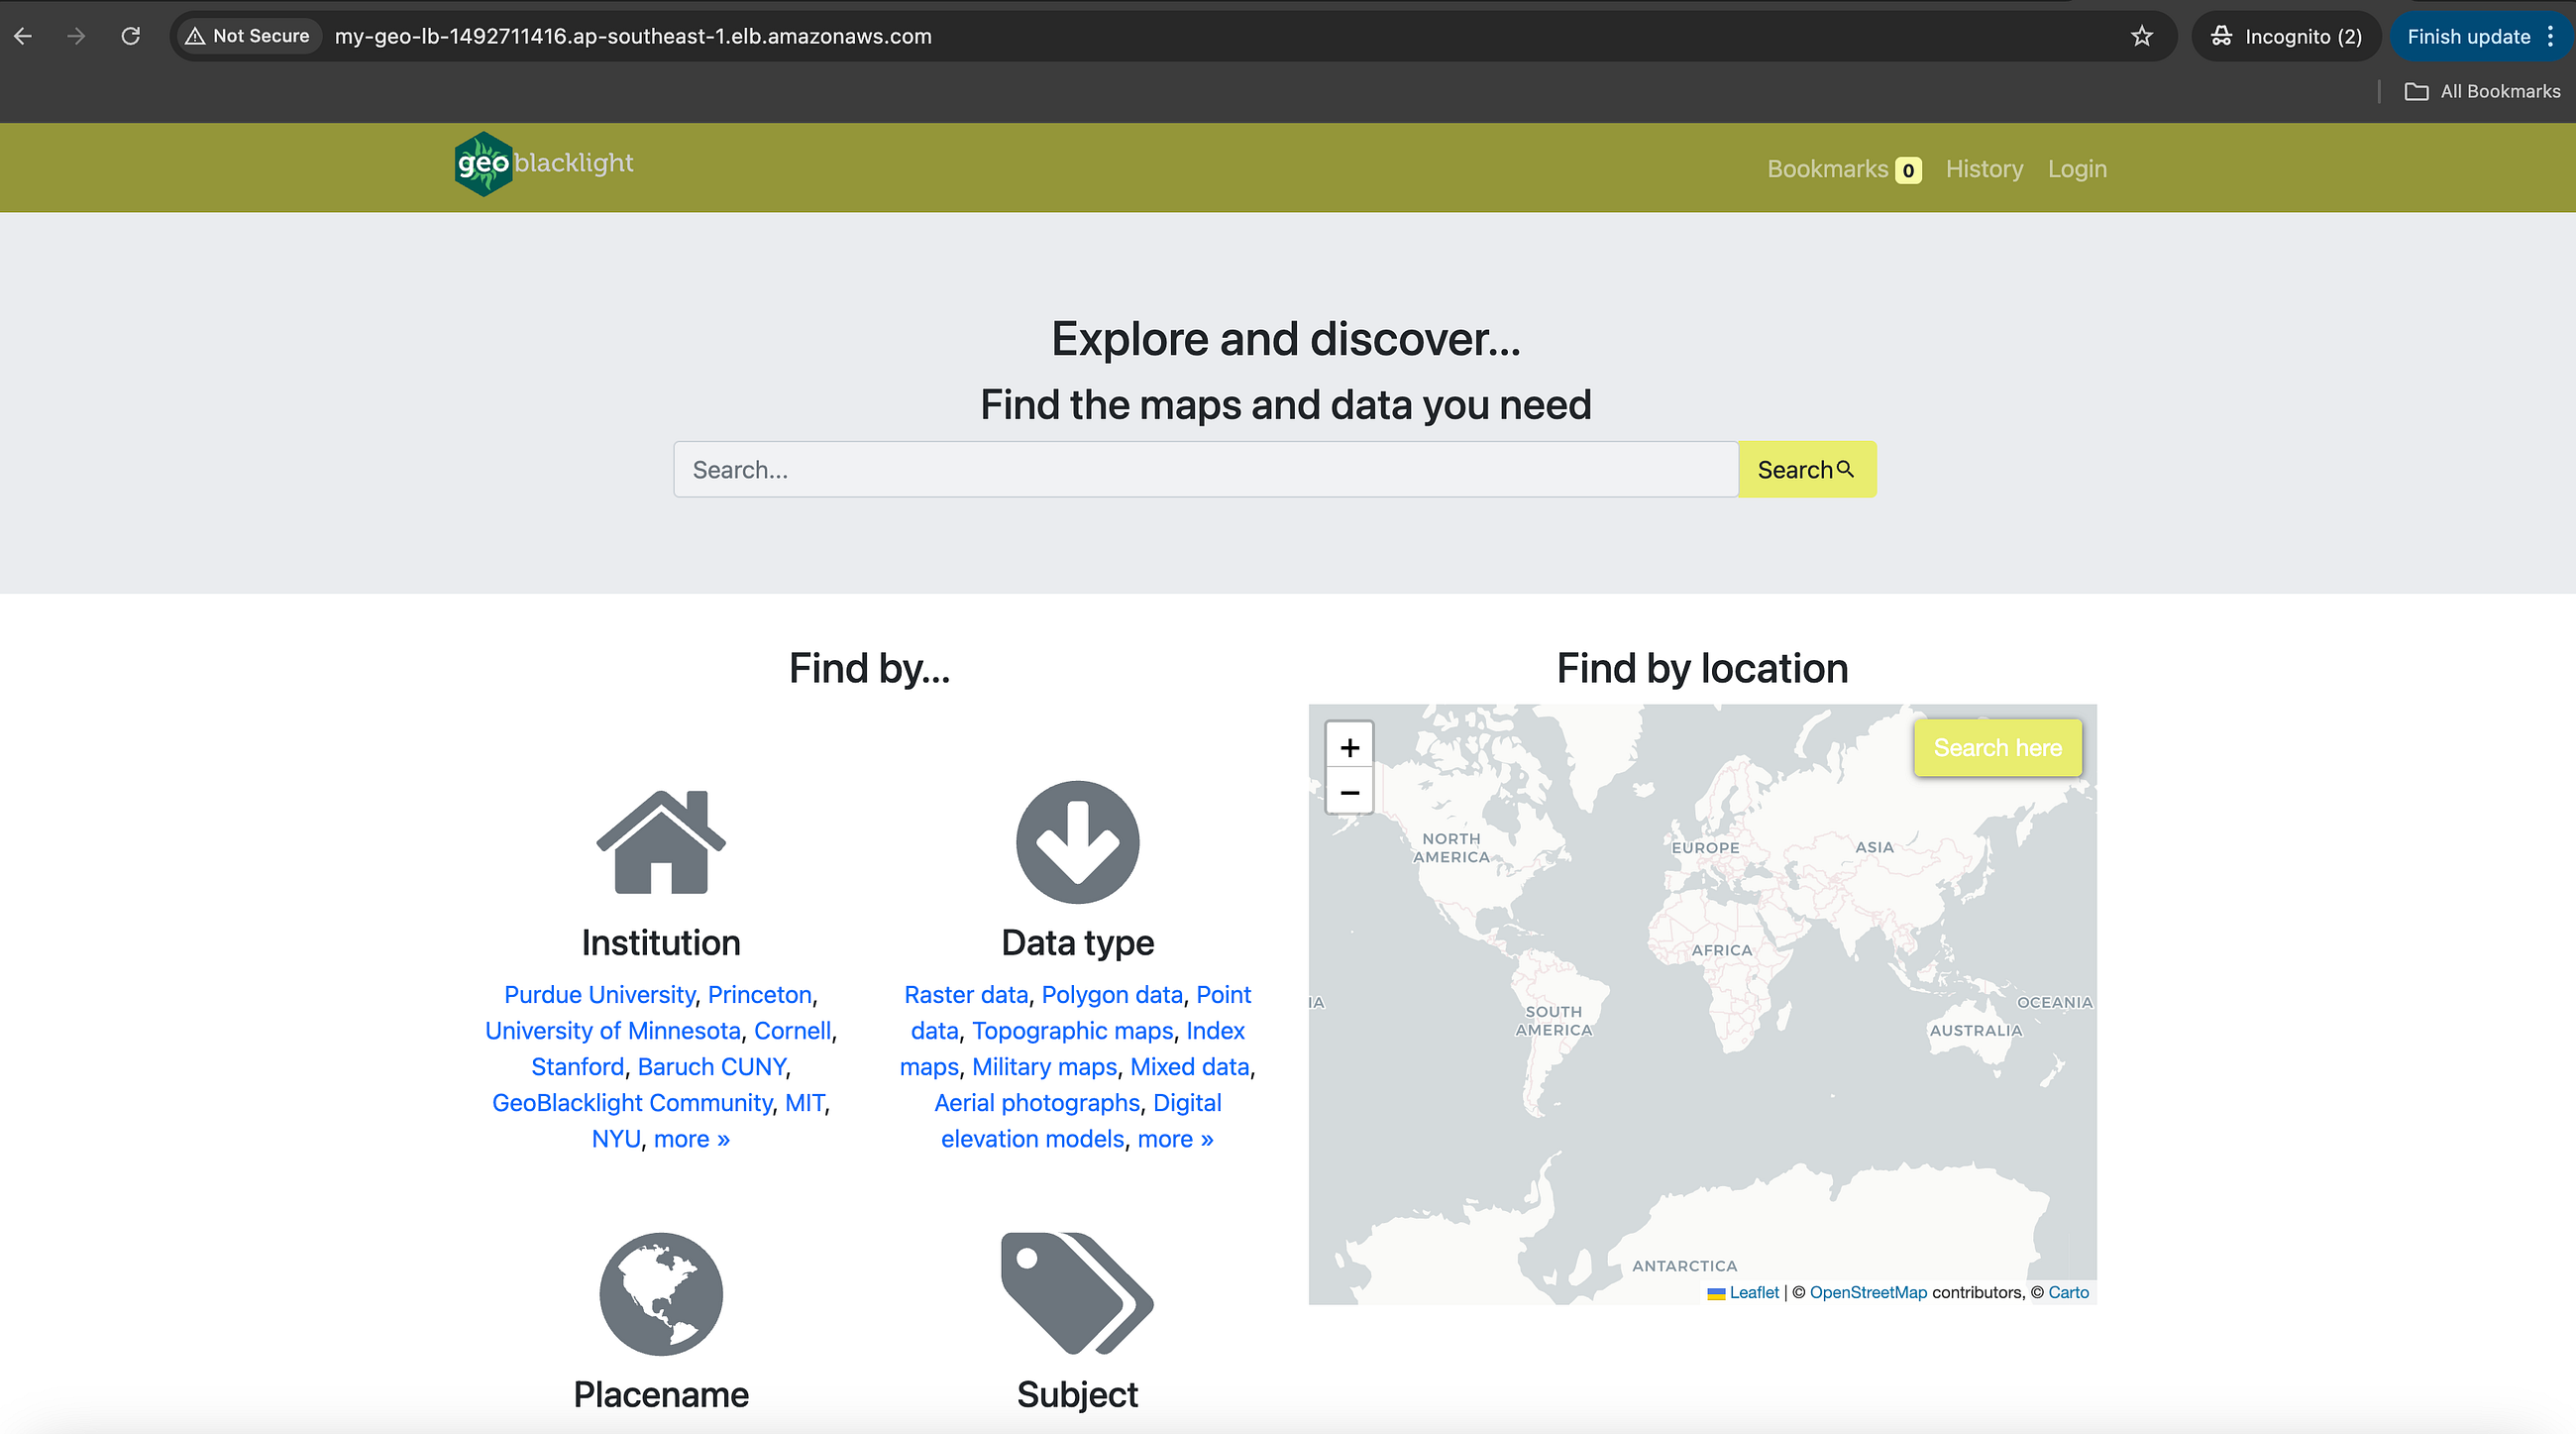2576x1434 pixels.
Task: Click the Data type download arrow icon
Action: point(1077,842)
